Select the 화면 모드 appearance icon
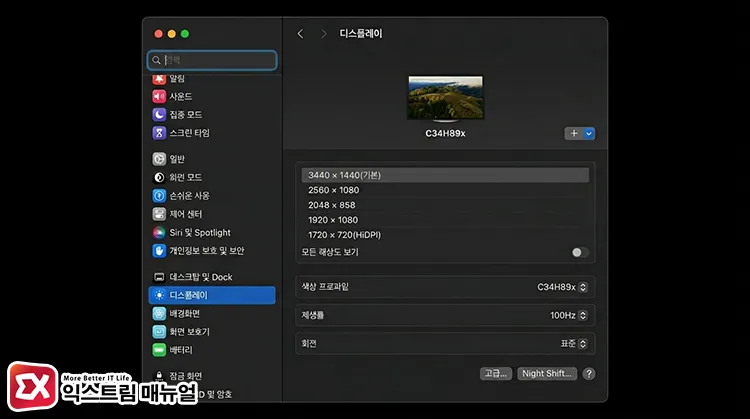 pos(159,177)
